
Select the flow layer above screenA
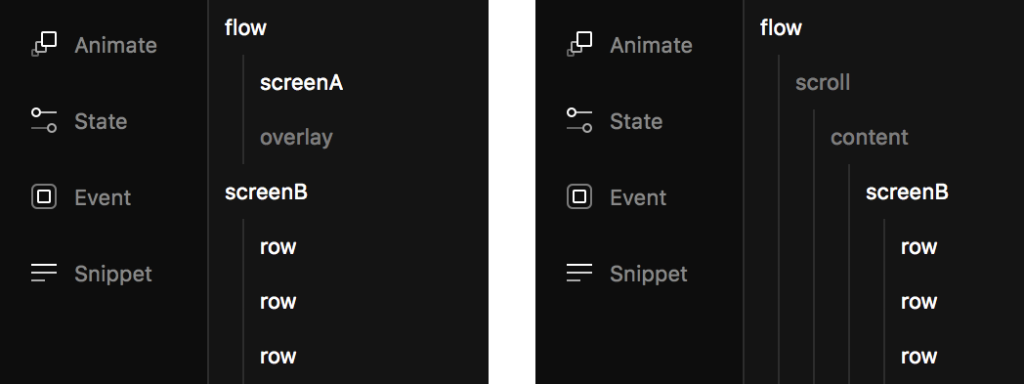(x=246, y=28)
